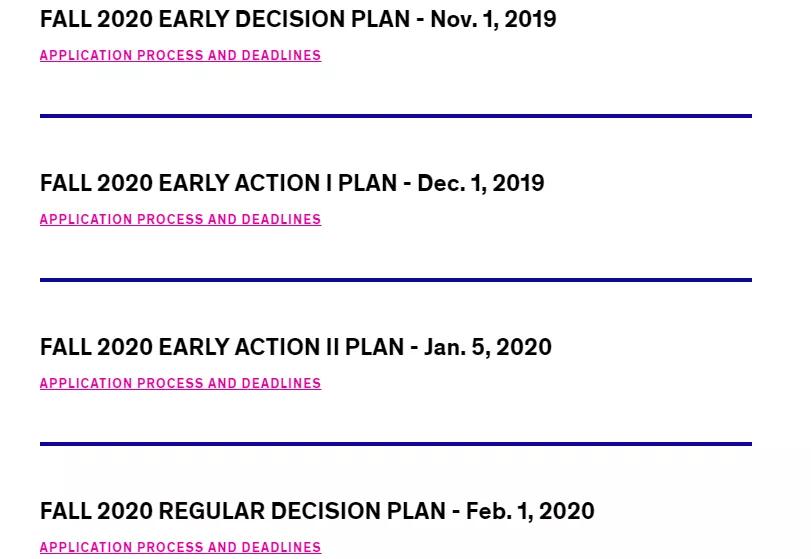Open Application Process link under Regular Decision Plan
Image resolution: width=811 pixels, height=559 pixels.
181,547
